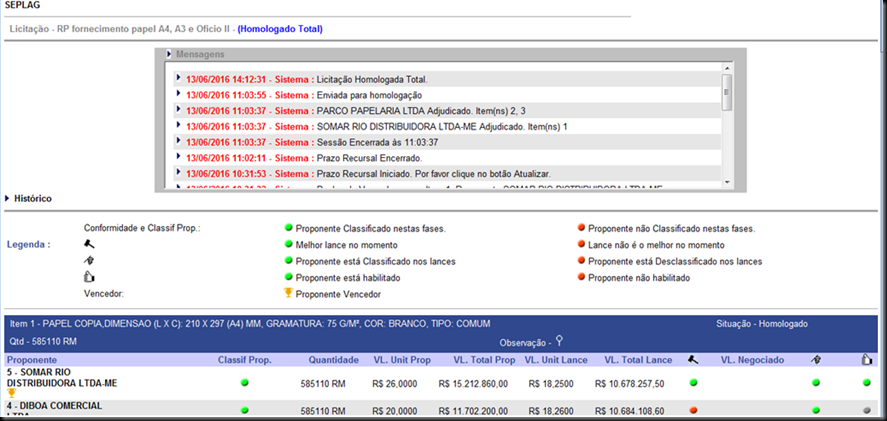887x421 pixels.
Task: Click the 'Histórico' label
Action: pyautogui.click(x=33, y=199)
